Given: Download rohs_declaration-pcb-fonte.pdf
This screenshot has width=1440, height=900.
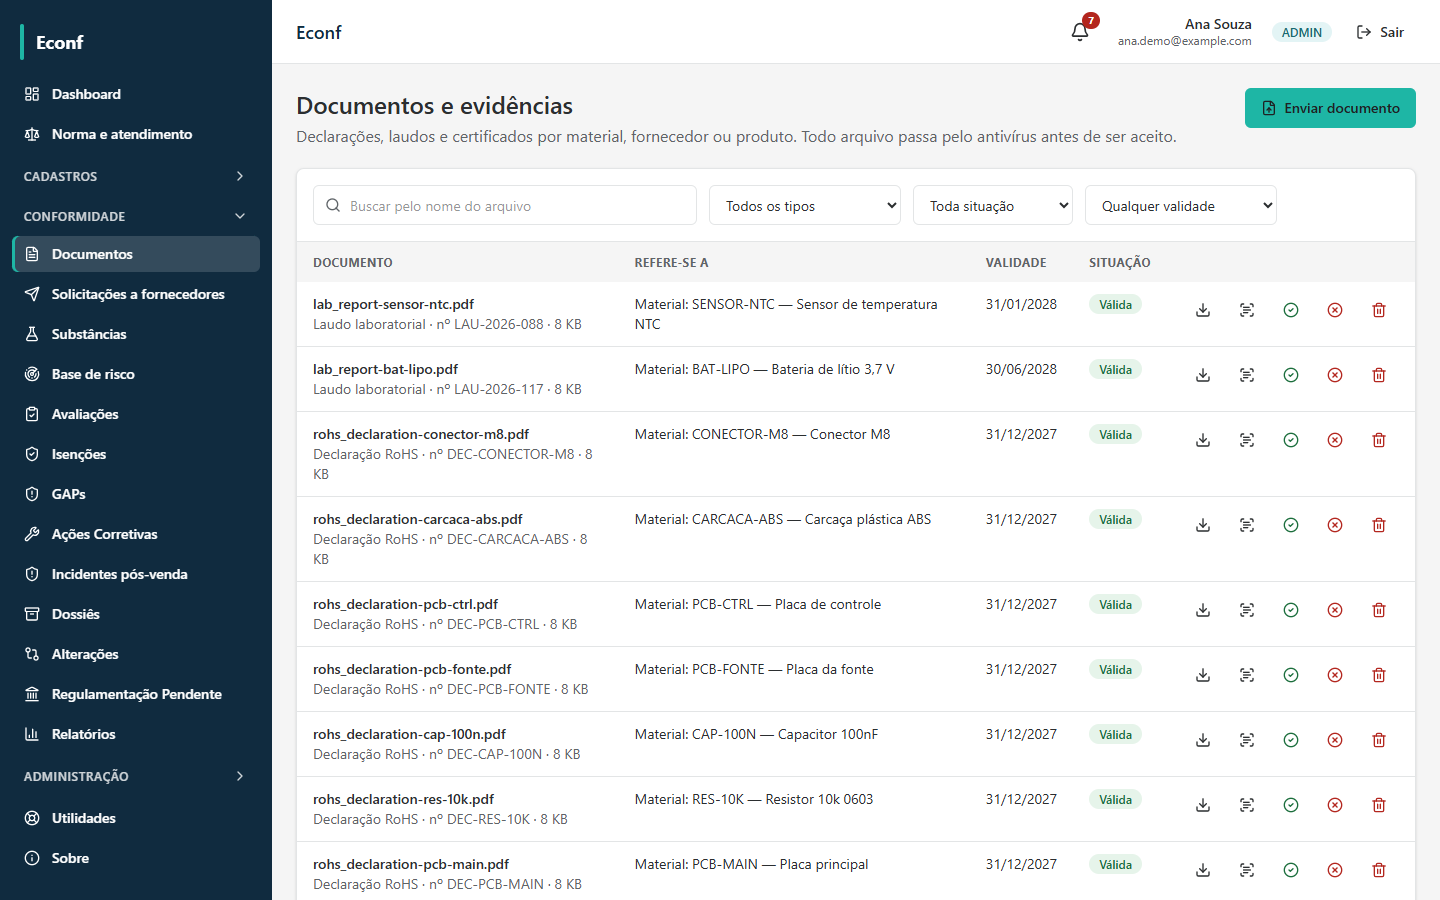Looking at the screenshot, I should (x=1203, y=675).
